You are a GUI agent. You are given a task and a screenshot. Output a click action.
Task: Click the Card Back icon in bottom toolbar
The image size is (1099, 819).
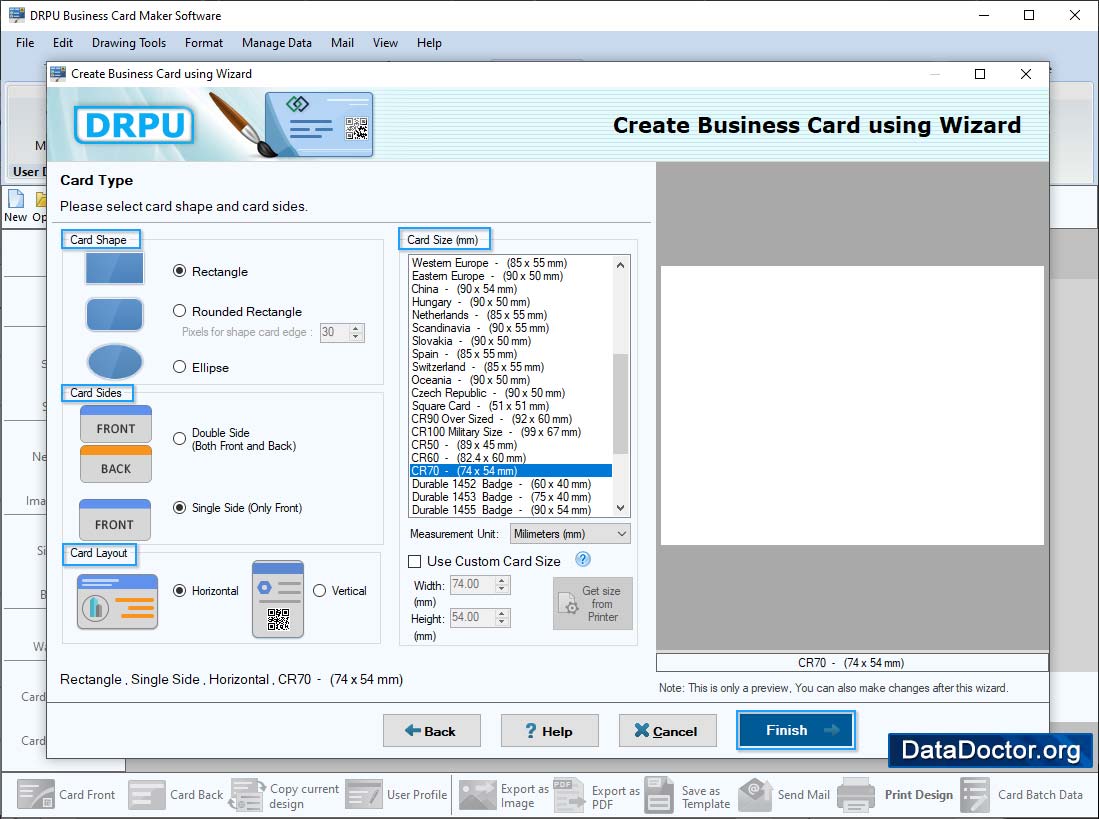tap(147, 794)
